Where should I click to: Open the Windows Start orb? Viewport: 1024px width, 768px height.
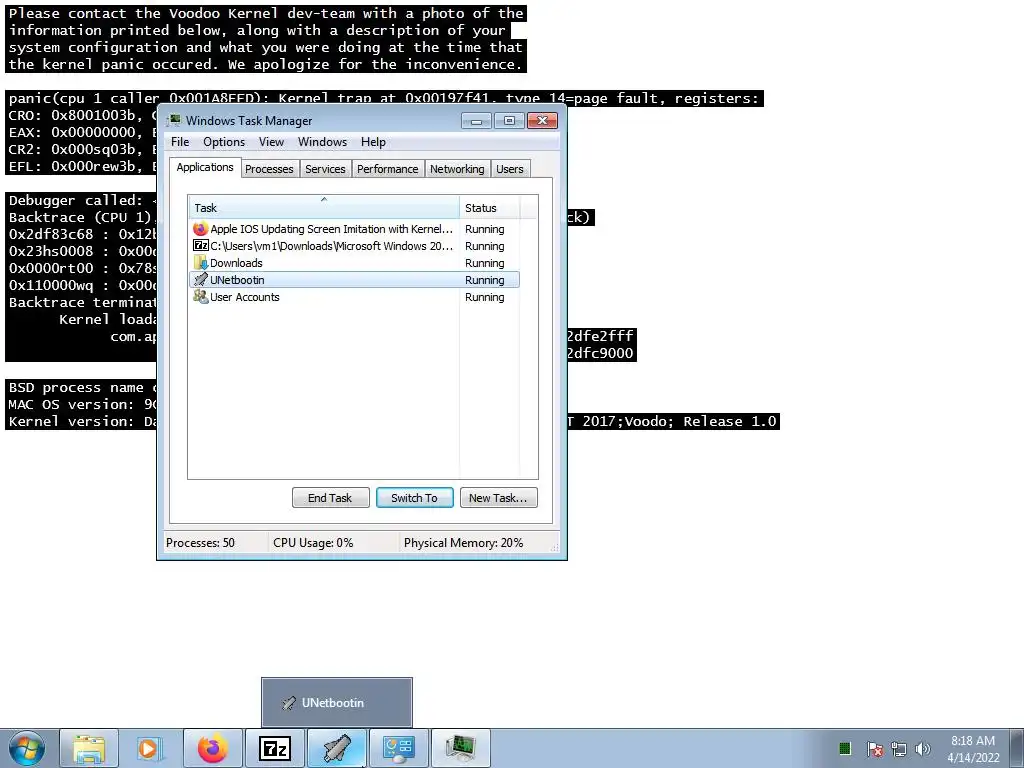point(27,748)
